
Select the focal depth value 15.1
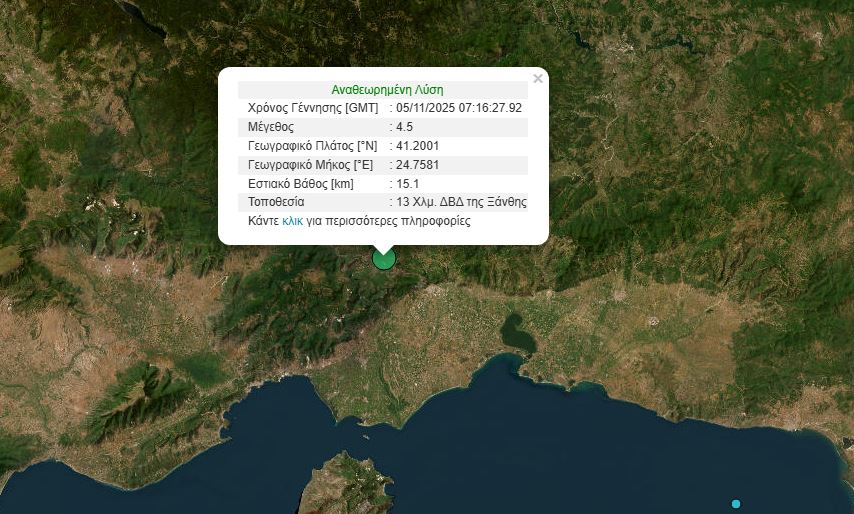[x=407, y=184]
